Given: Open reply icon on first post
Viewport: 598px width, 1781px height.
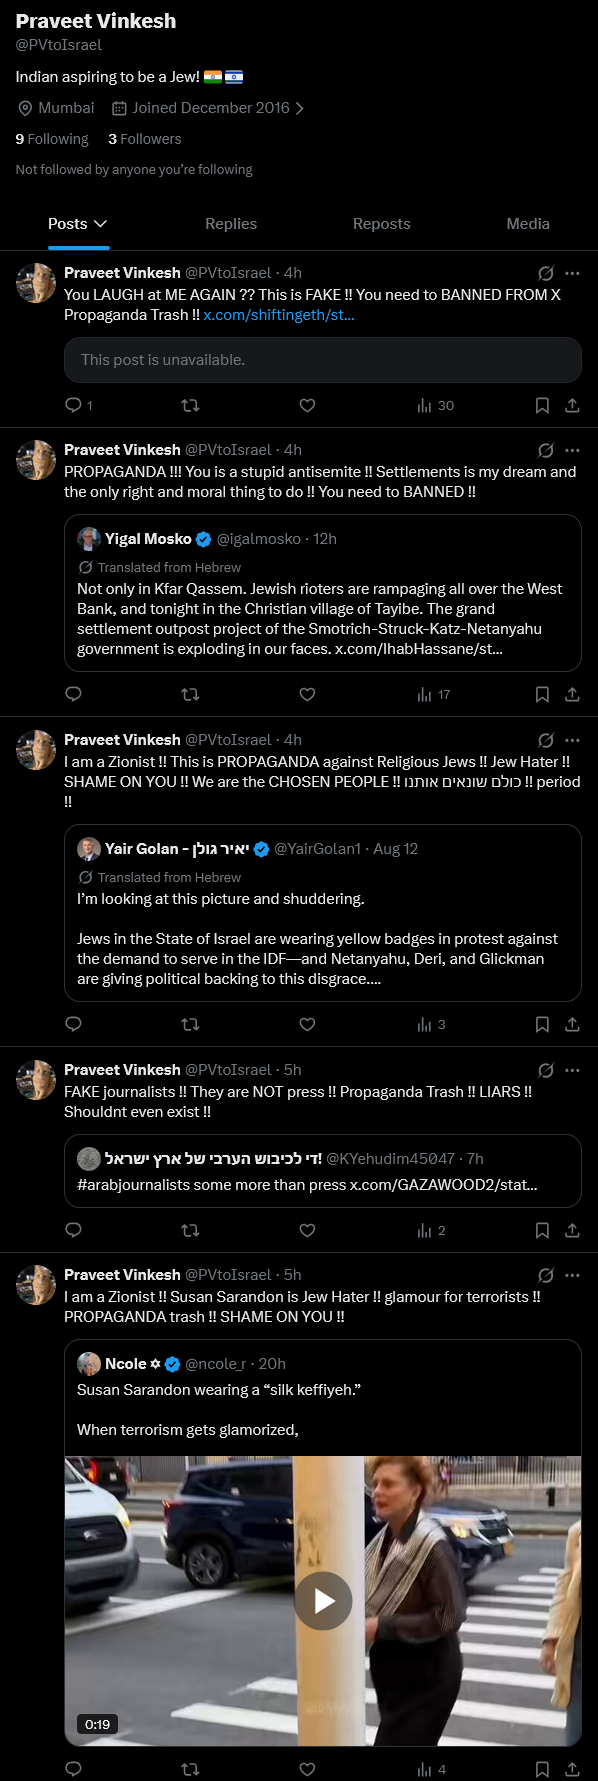Looking at the screenshot, I should point(73,405).
